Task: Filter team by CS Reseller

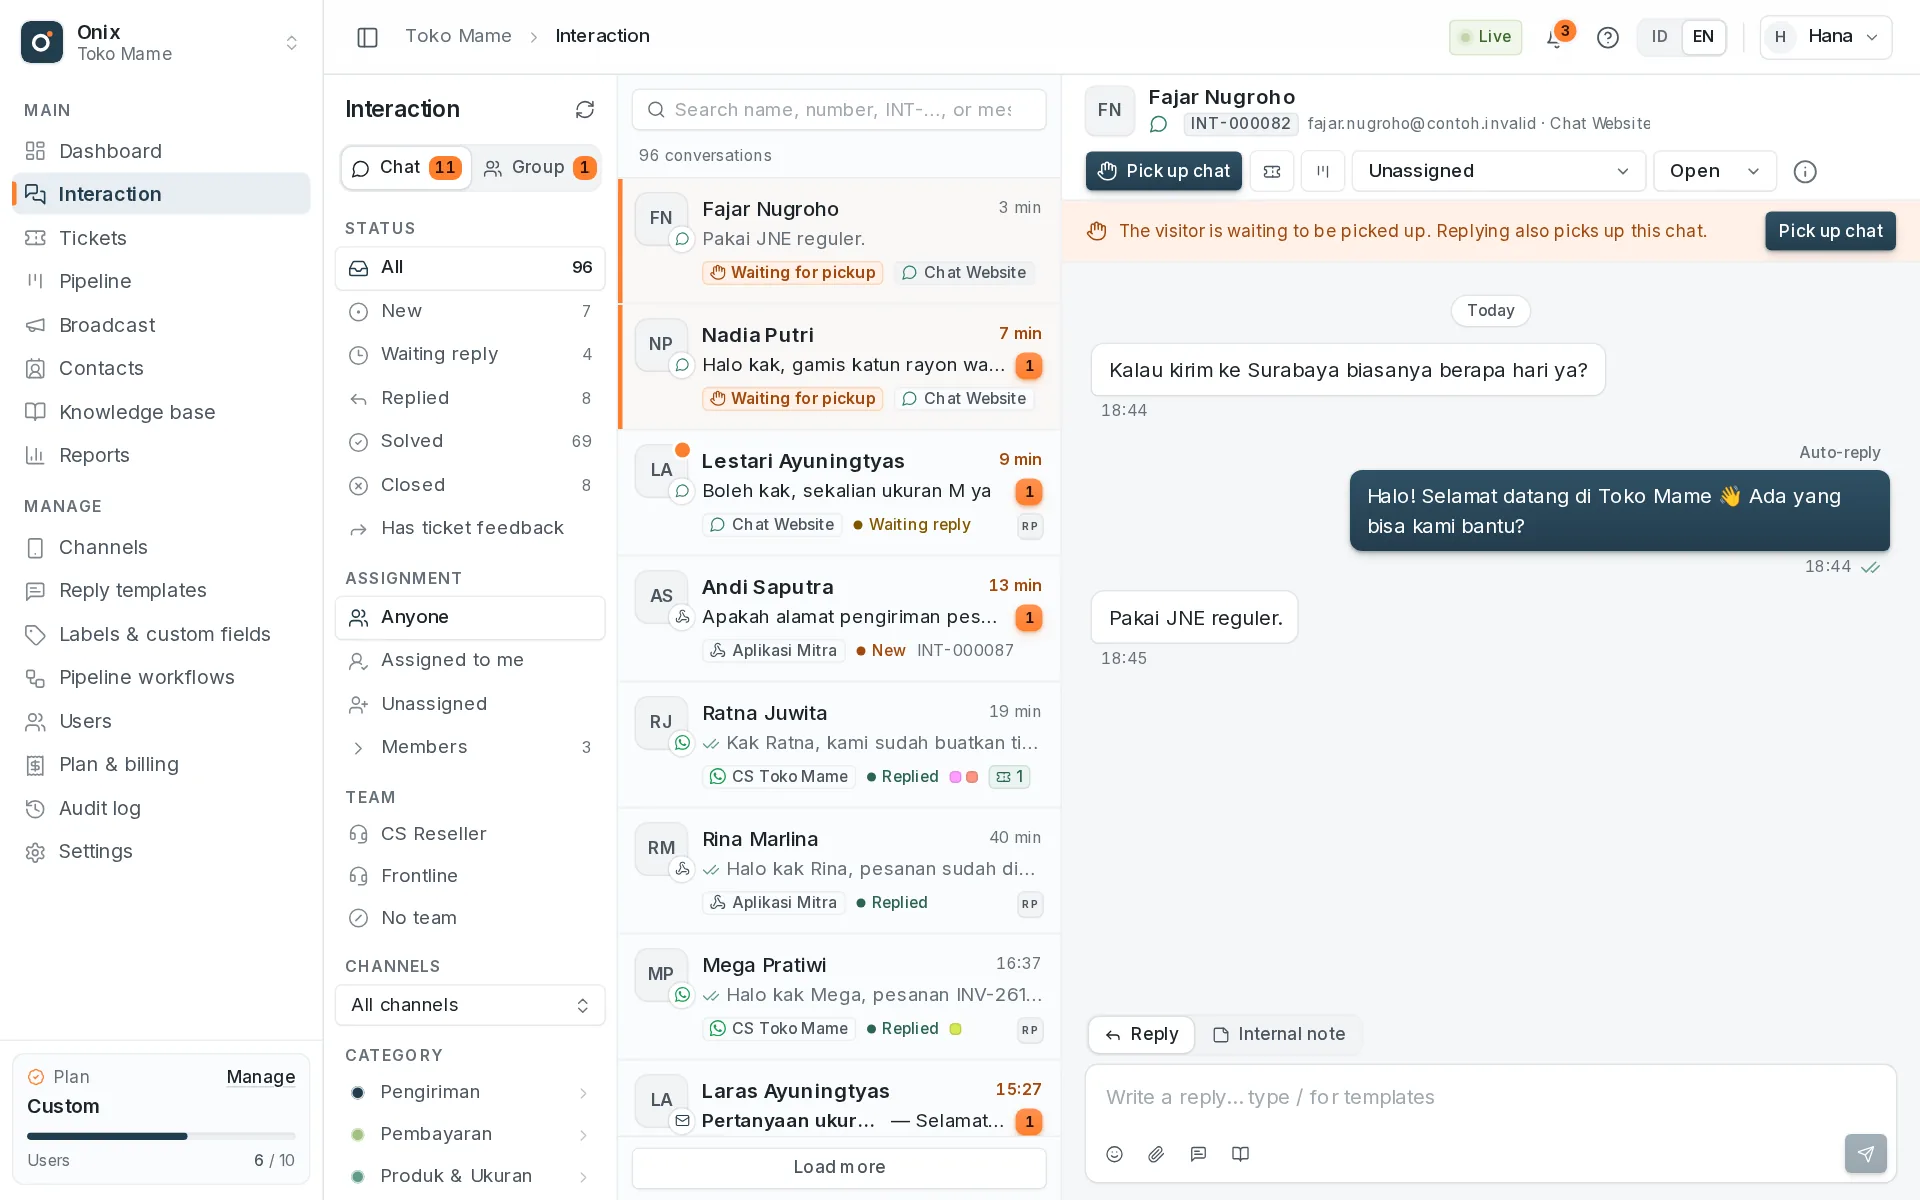Action: click(x=470, y=834)
